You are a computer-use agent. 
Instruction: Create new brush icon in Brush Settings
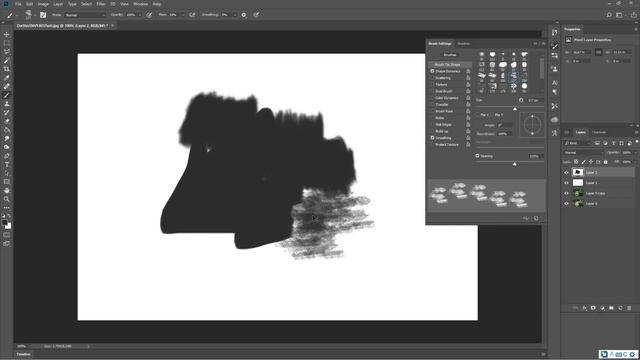coord(536,218)
